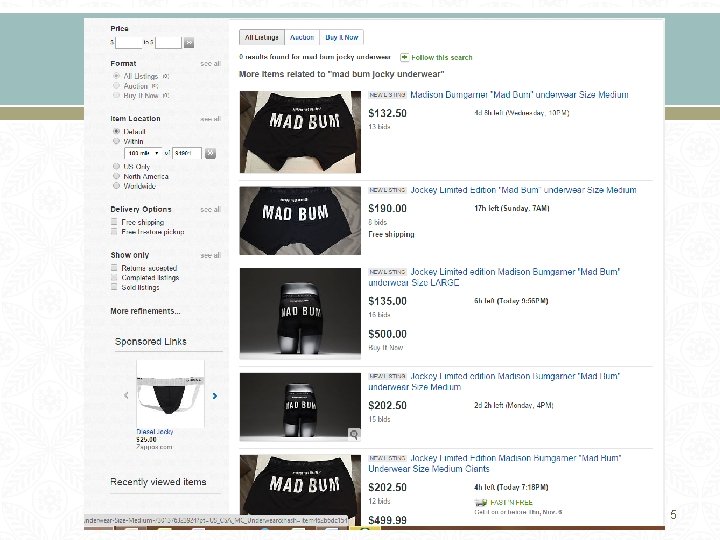This screenshot has height=540, width=720.
Task: Click the '17h left (Sunday, 7AM)' text
Action: (x=512, y=208)
